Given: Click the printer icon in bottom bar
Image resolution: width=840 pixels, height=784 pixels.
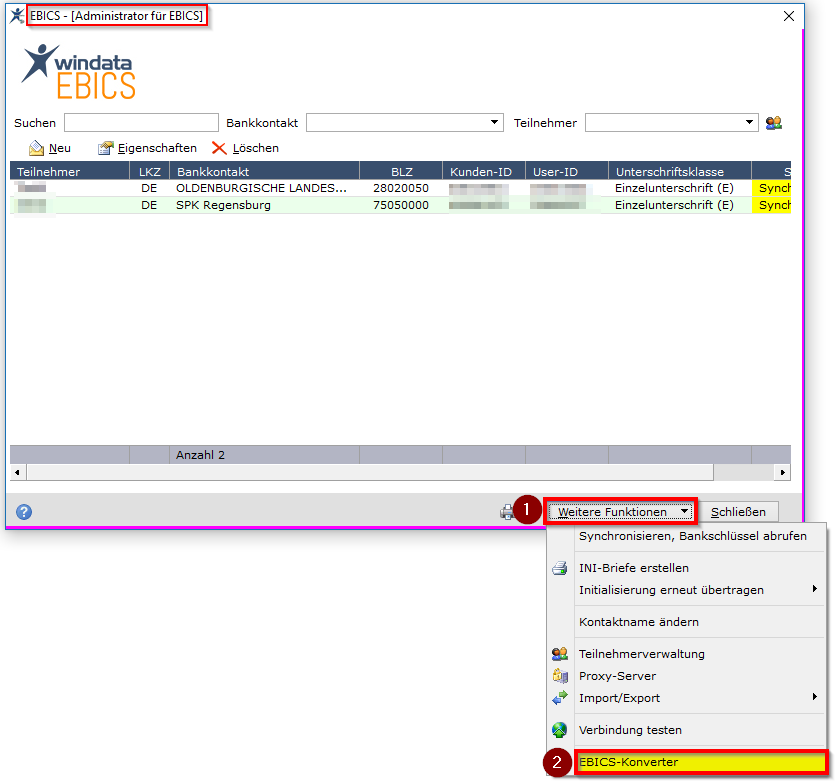Looking at the screenshot, I should point(506,512).
